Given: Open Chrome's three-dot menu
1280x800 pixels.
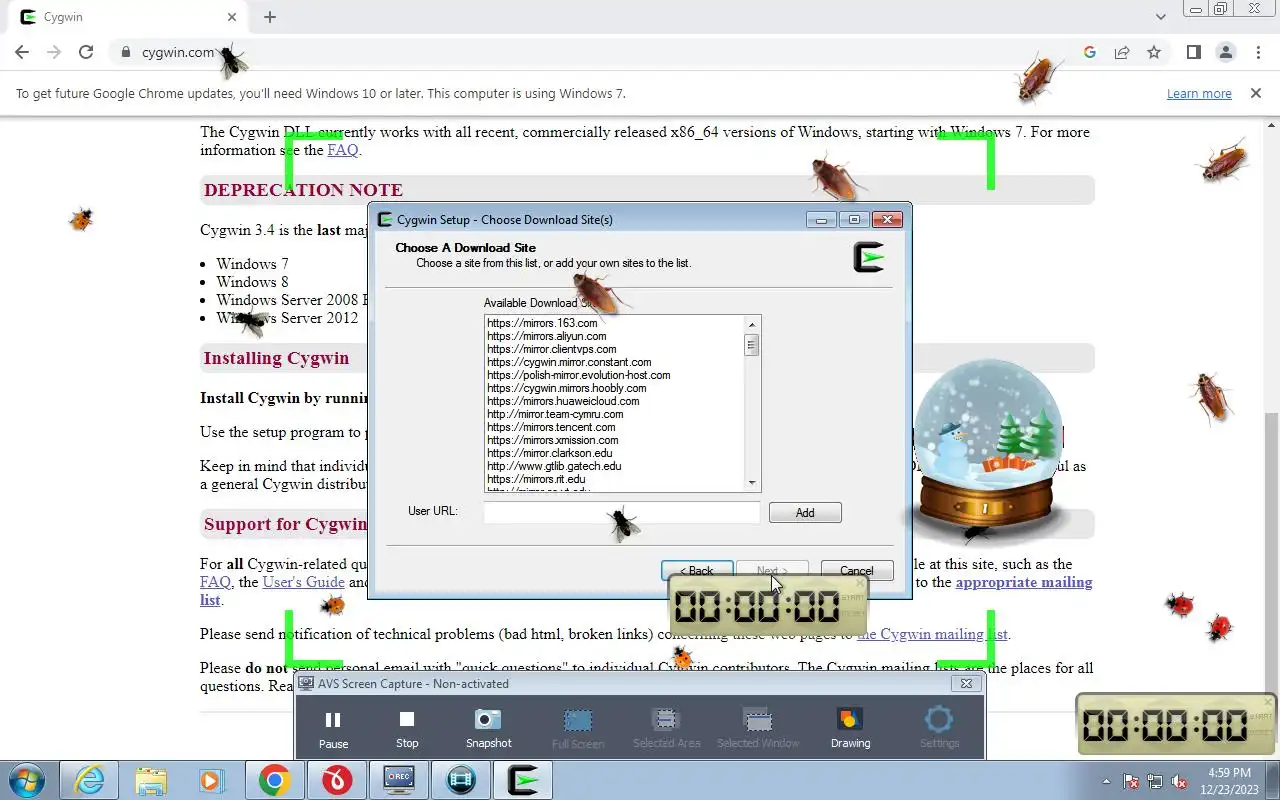Looking at the screenshot, I should point(1257,52).
